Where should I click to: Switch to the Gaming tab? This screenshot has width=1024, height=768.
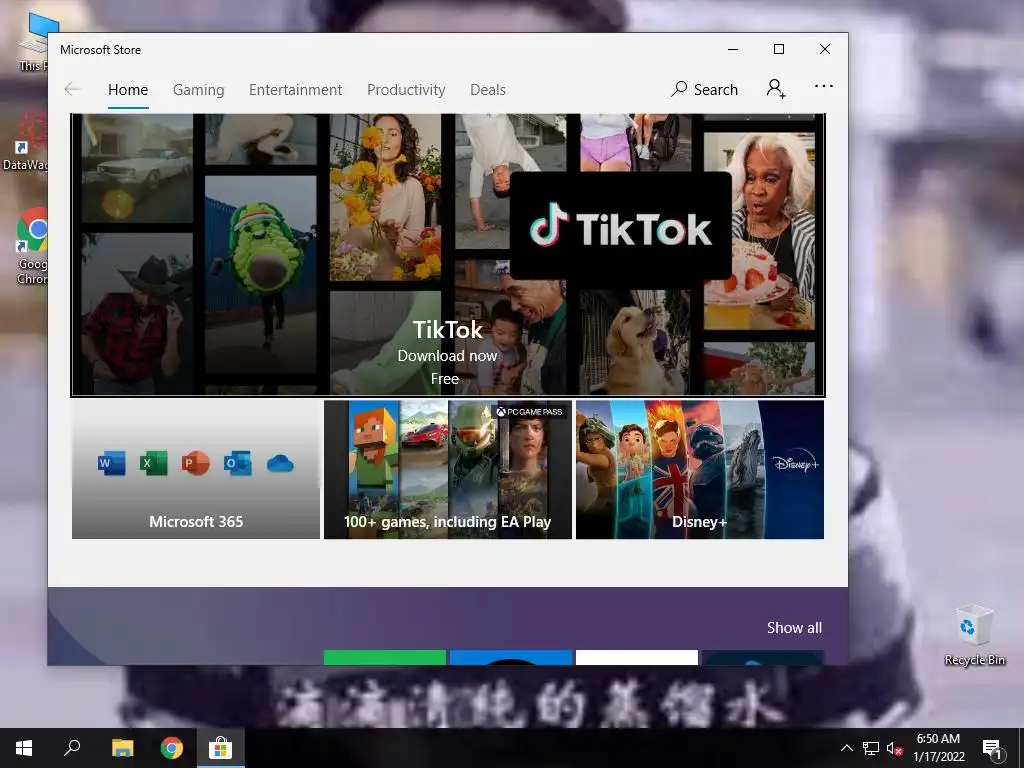pos(199,89)
